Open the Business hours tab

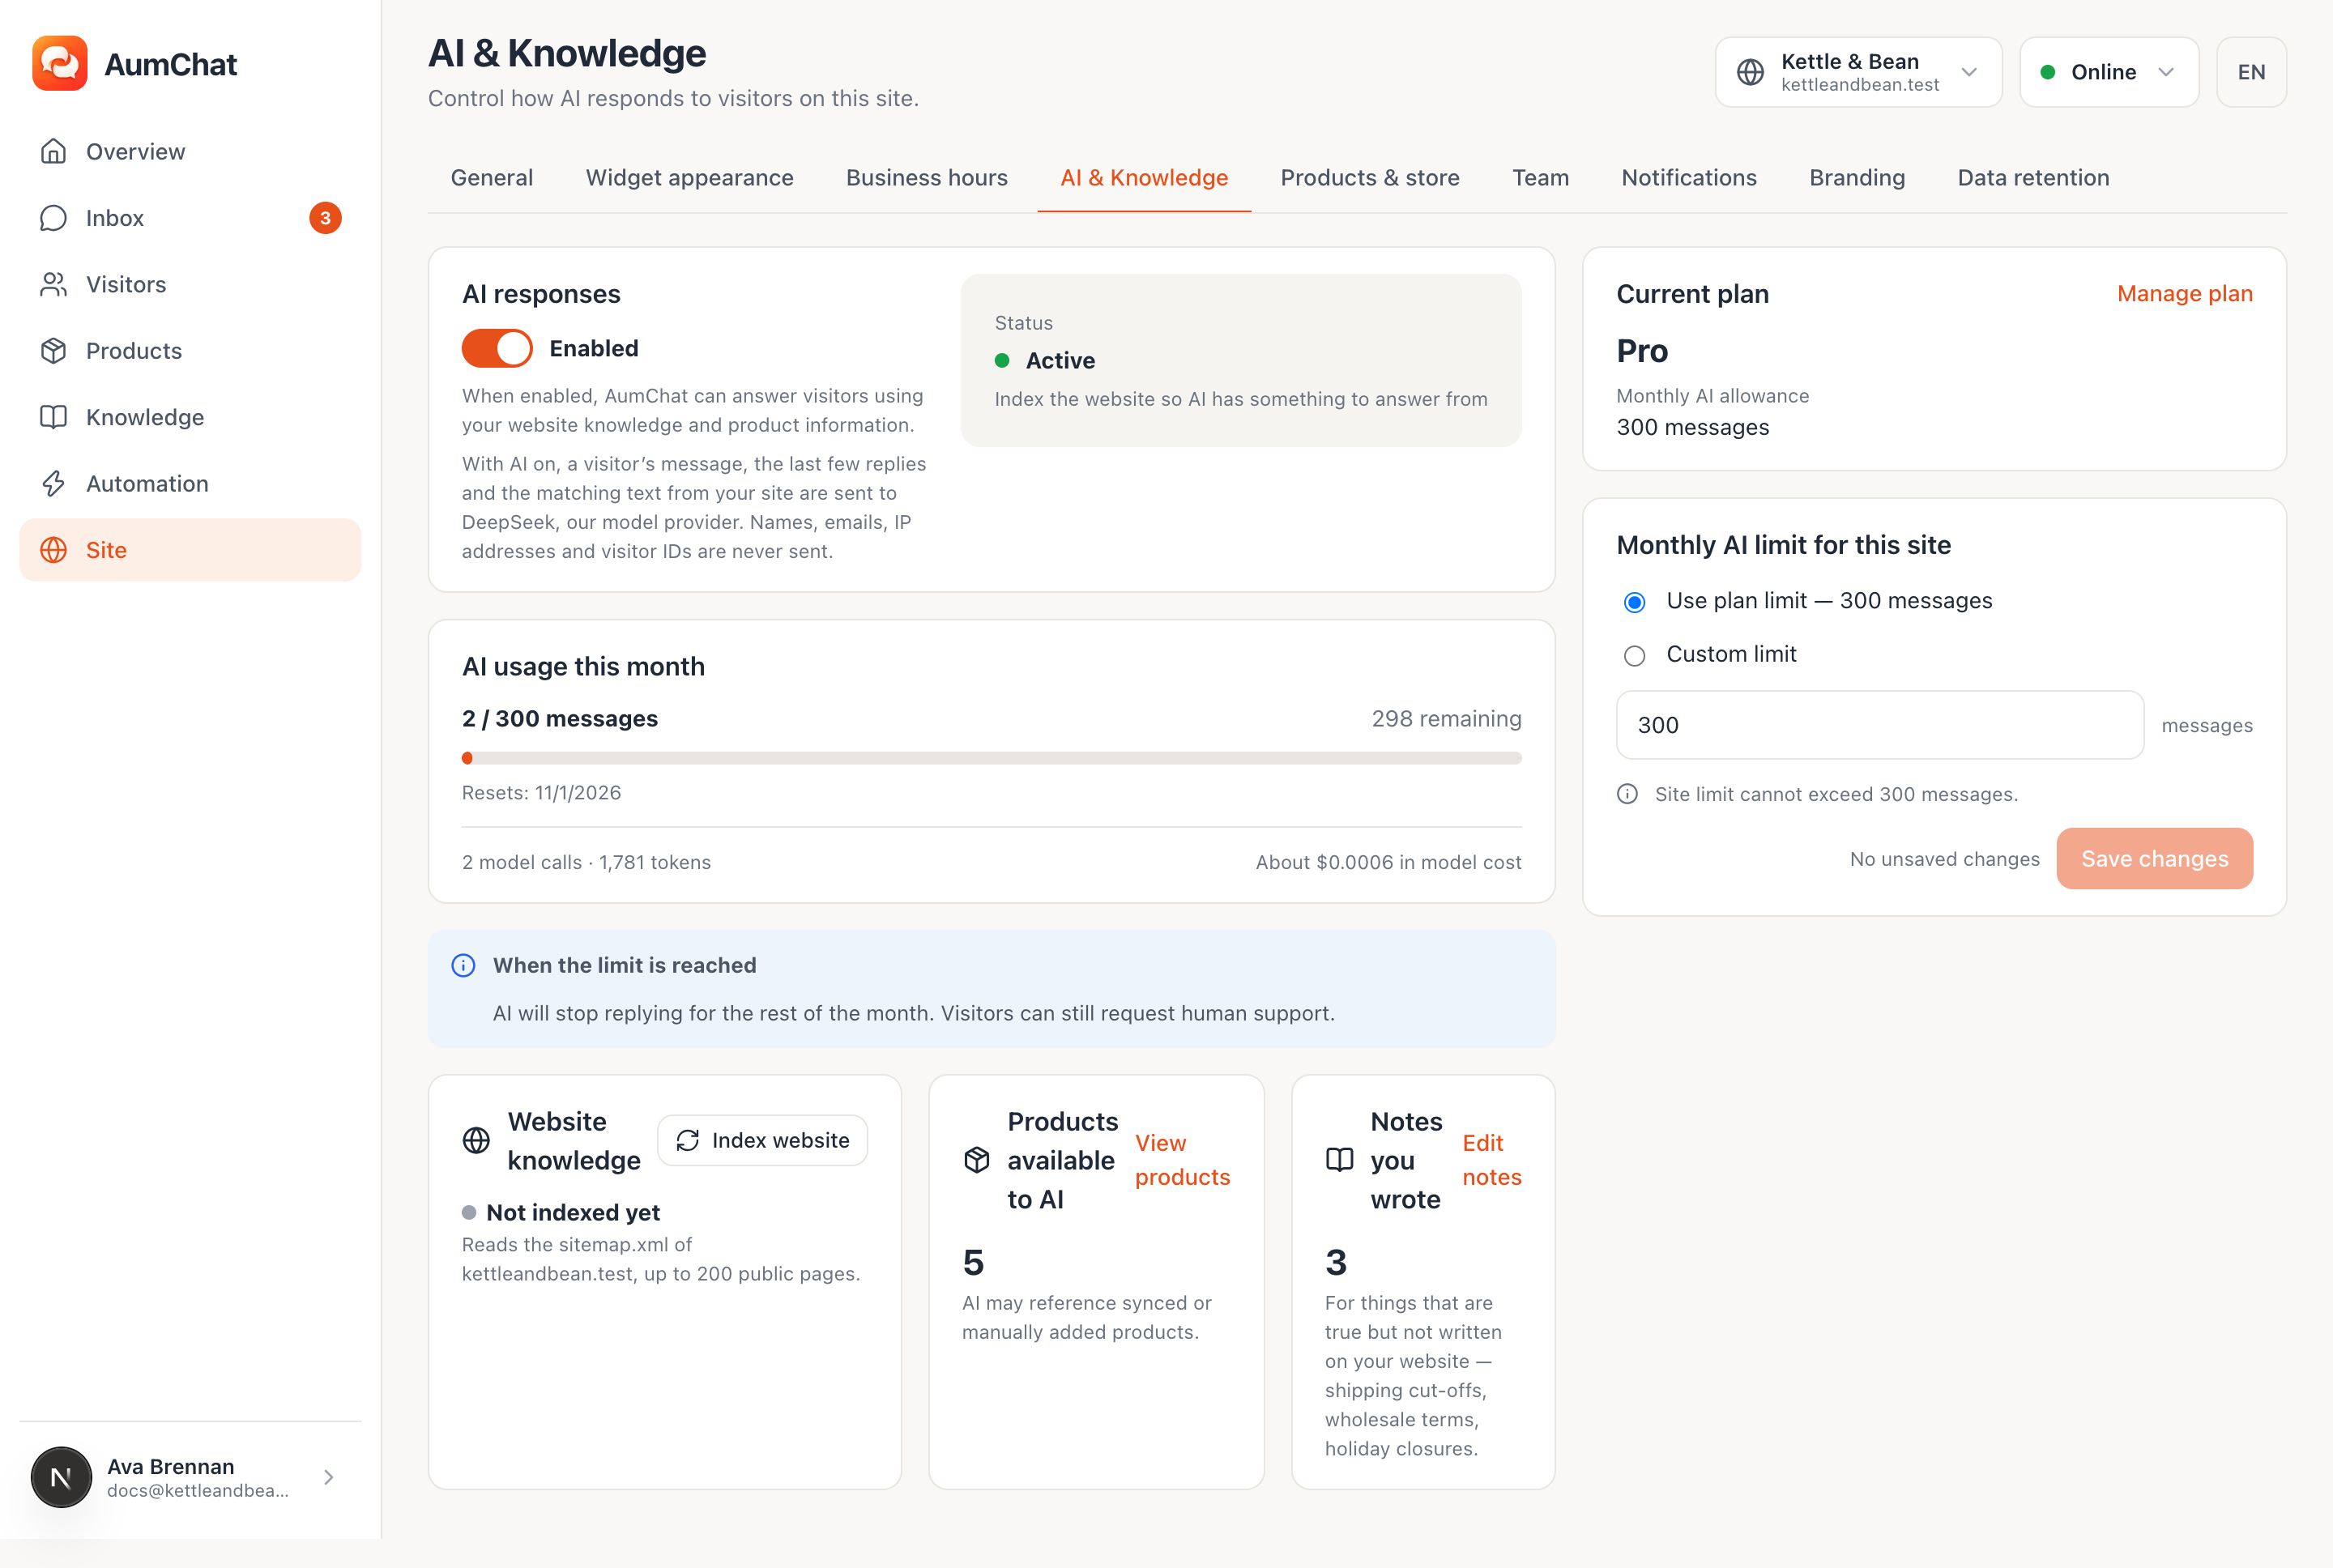(x=926, y=178)
